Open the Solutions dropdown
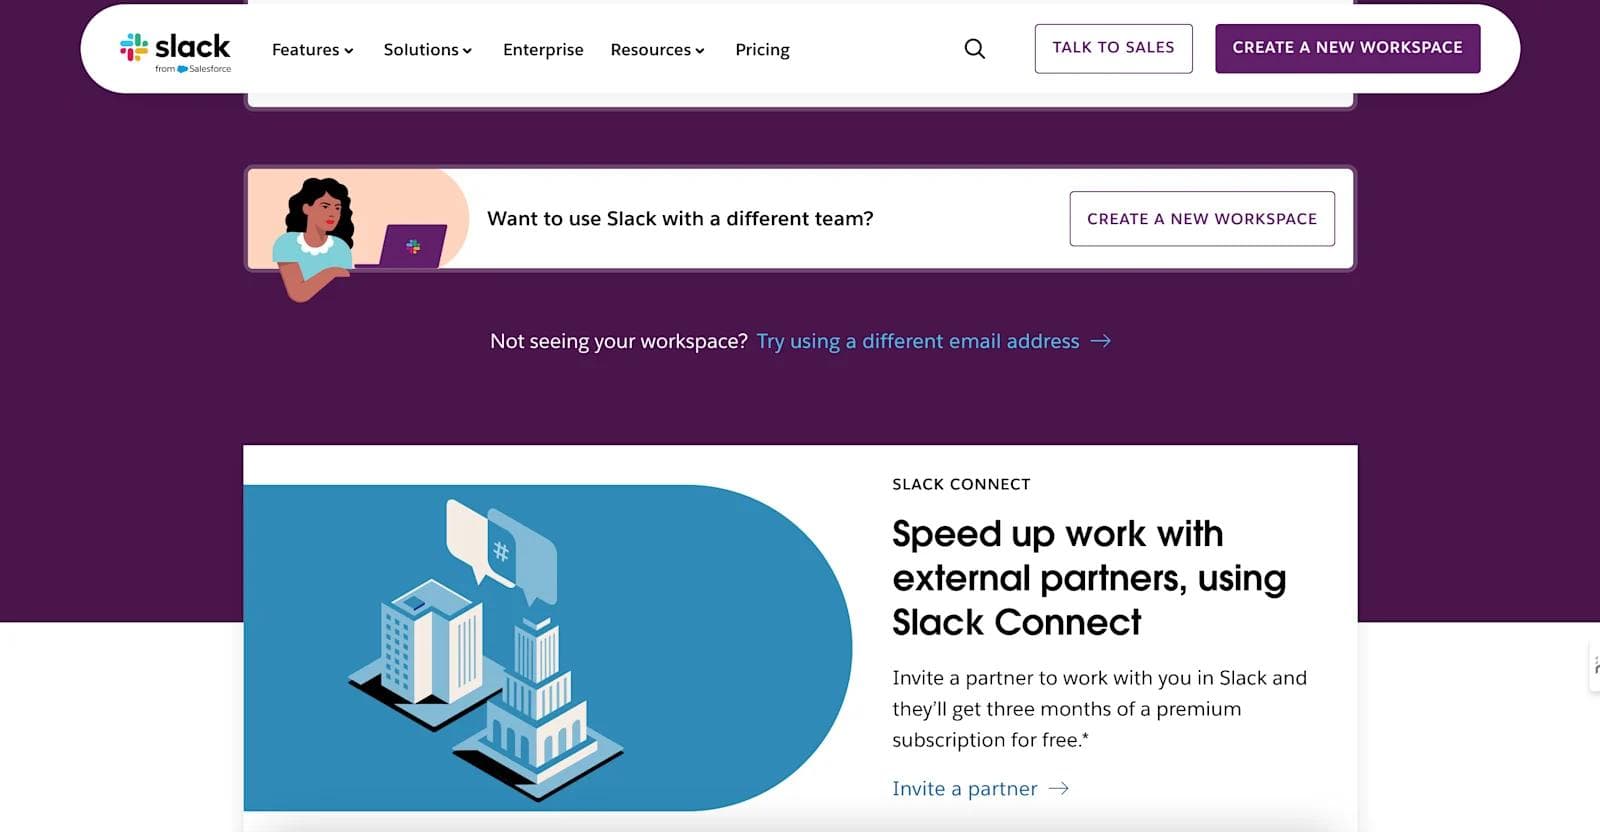The height and width of the screenshot is (832, 1600). (x=428, y=49)
